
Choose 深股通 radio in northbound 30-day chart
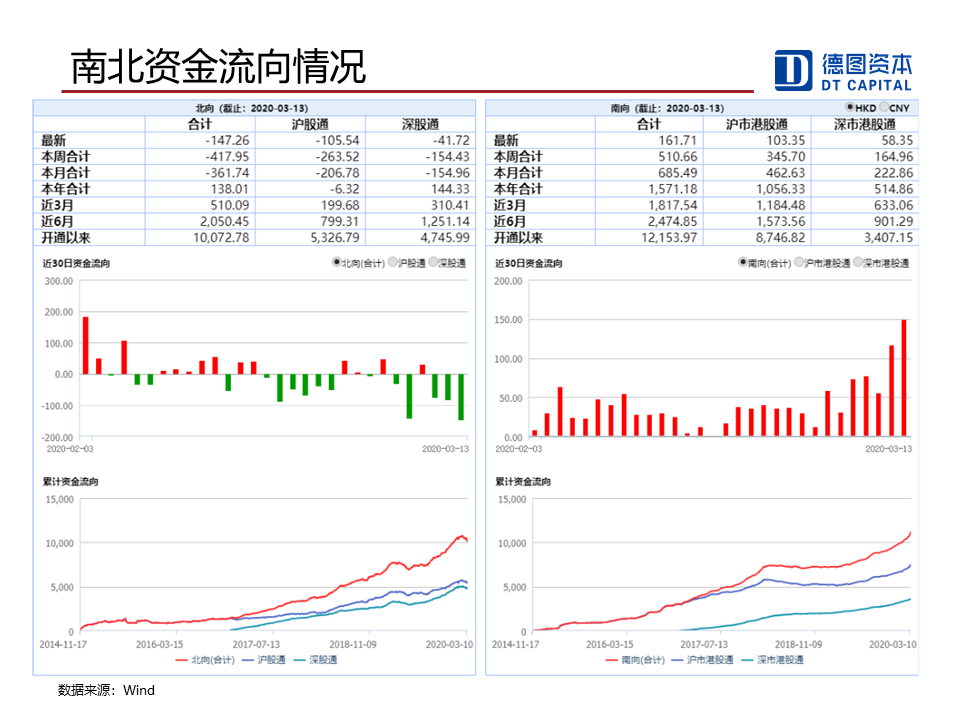tap(432, 263)
